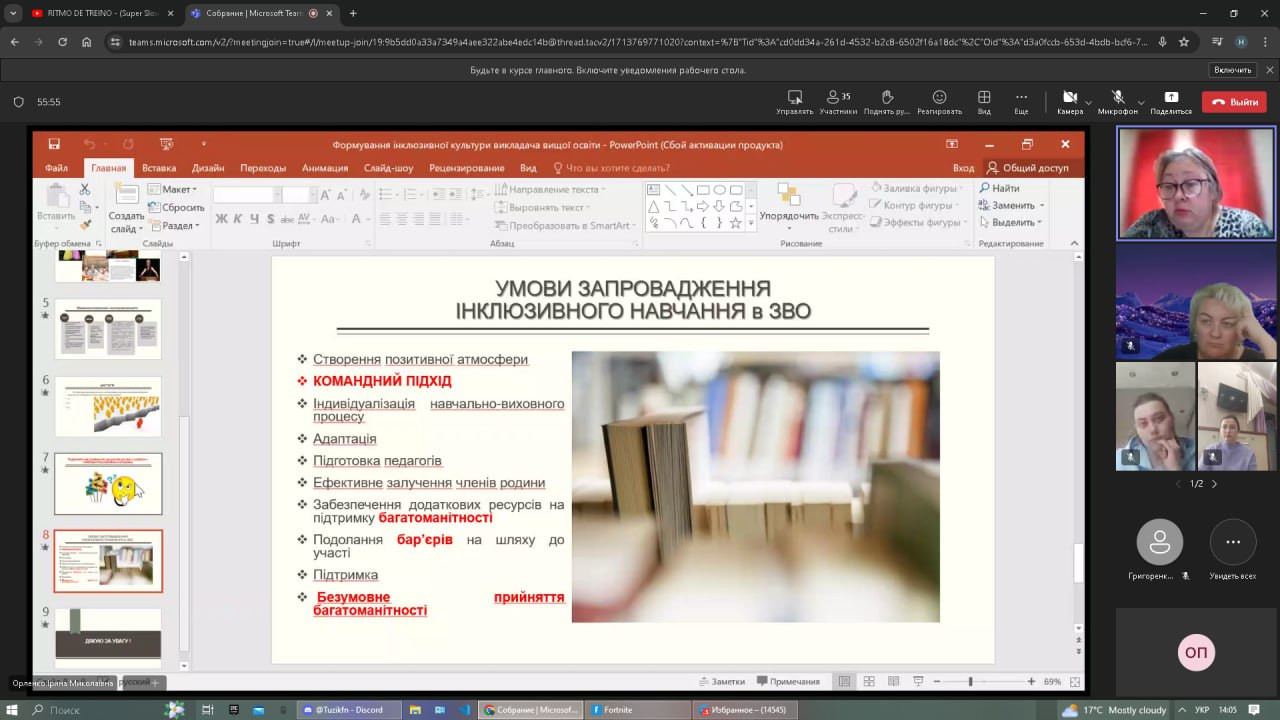The width and height of the screenshot is (1280, 720).
Task: Open the More actions ellipsis in the meeting toolbar
Action: tap(1021, 98)
